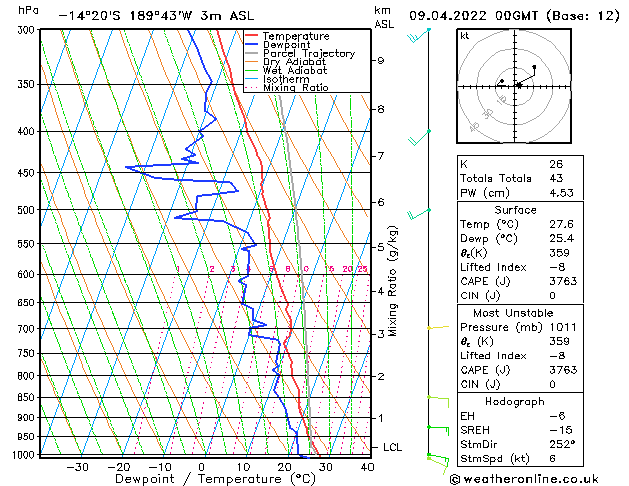The height and width of the screenshot is (486, 629).
Task: Click the 09.04.2022 00GMT date header
Action: [x=473, y=16]
